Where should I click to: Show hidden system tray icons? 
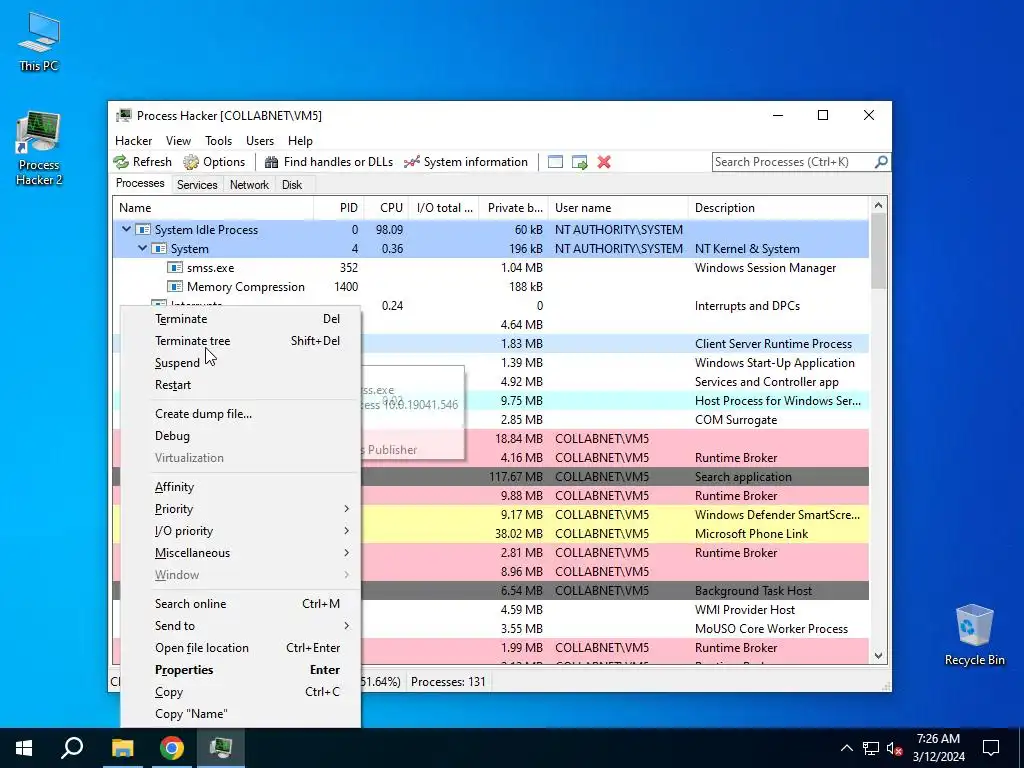pyautogui.click(x=846, y=748)
